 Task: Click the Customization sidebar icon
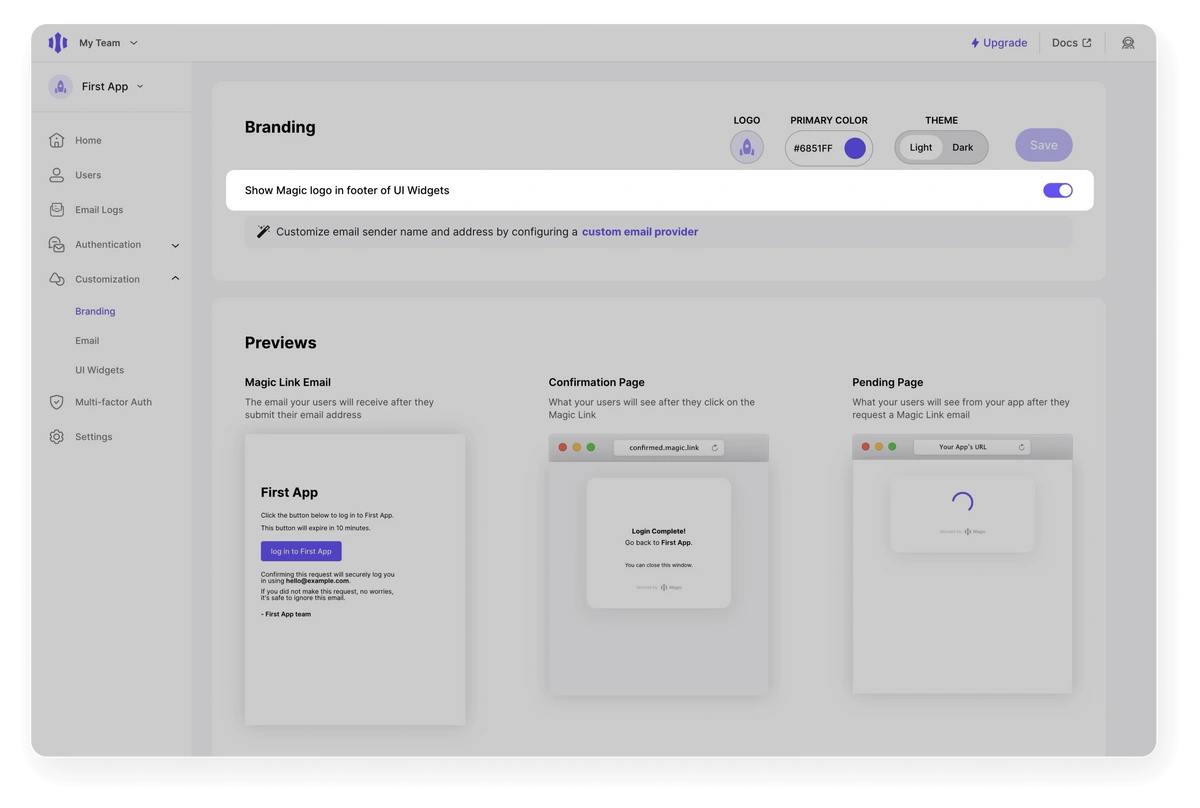[57, 279]
